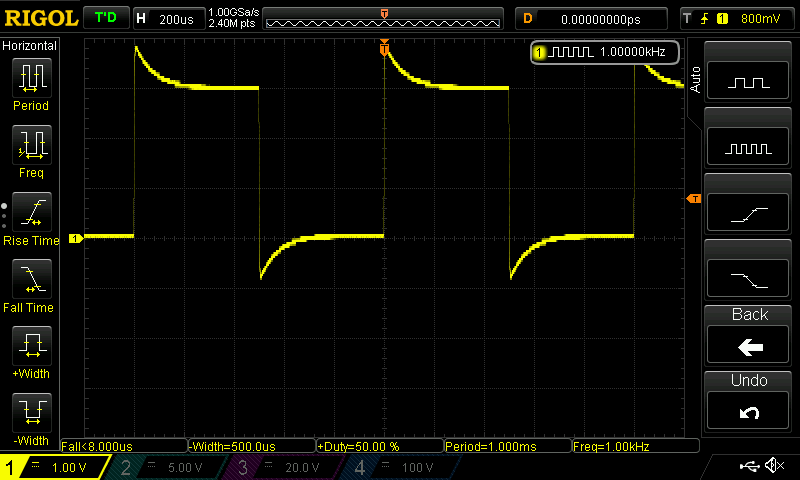Select the -Width measurement icon
The image size is (800, 480).
click(x=31, y=418)
